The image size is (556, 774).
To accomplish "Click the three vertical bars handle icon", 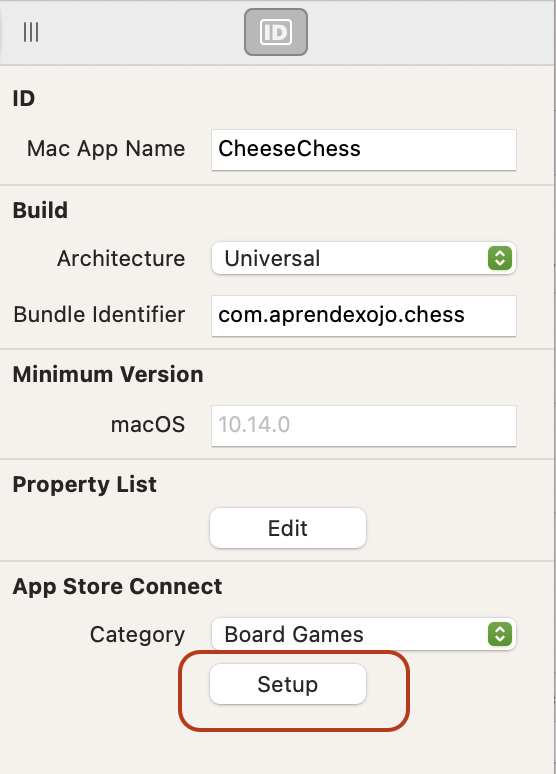I will coord(31,32).
